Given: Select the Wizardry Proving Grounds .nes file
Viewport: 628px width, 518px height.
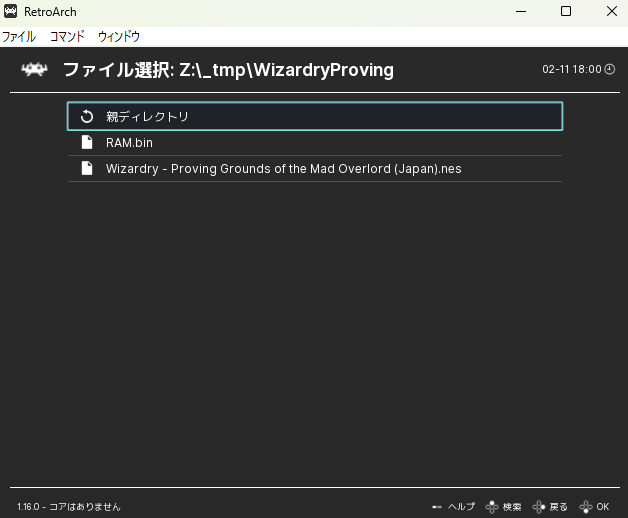Looking at the screenshot, I should [x=315, y=169].
